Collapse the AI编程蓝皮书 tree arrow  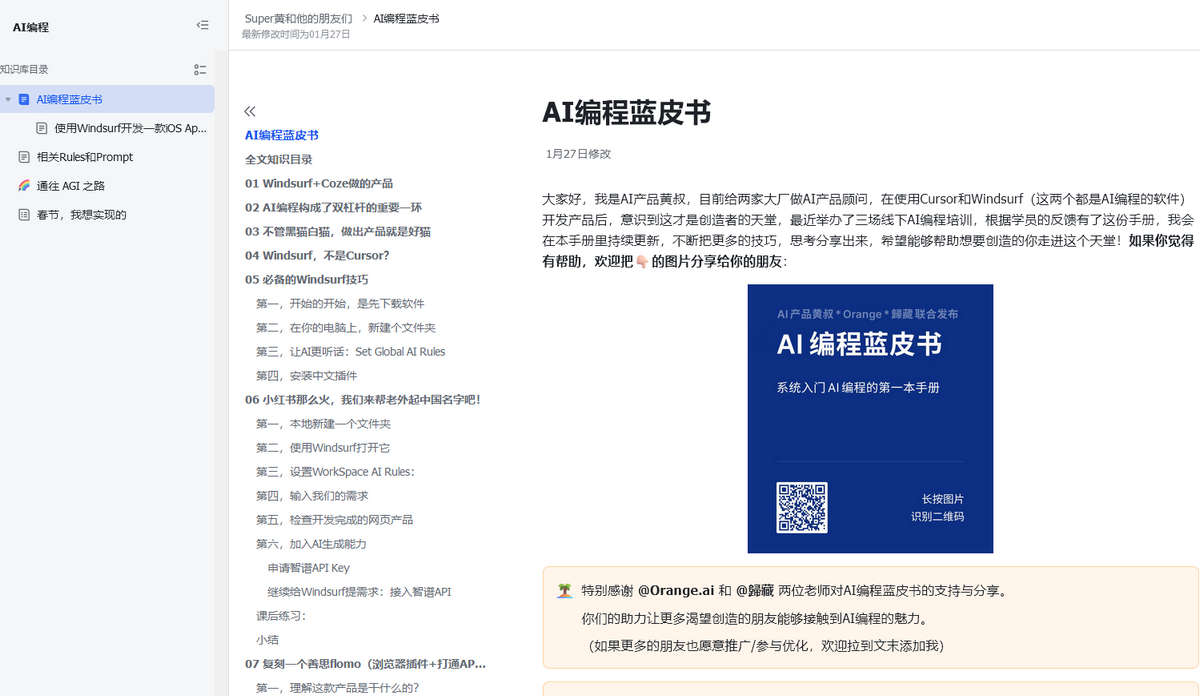[8, 99]
